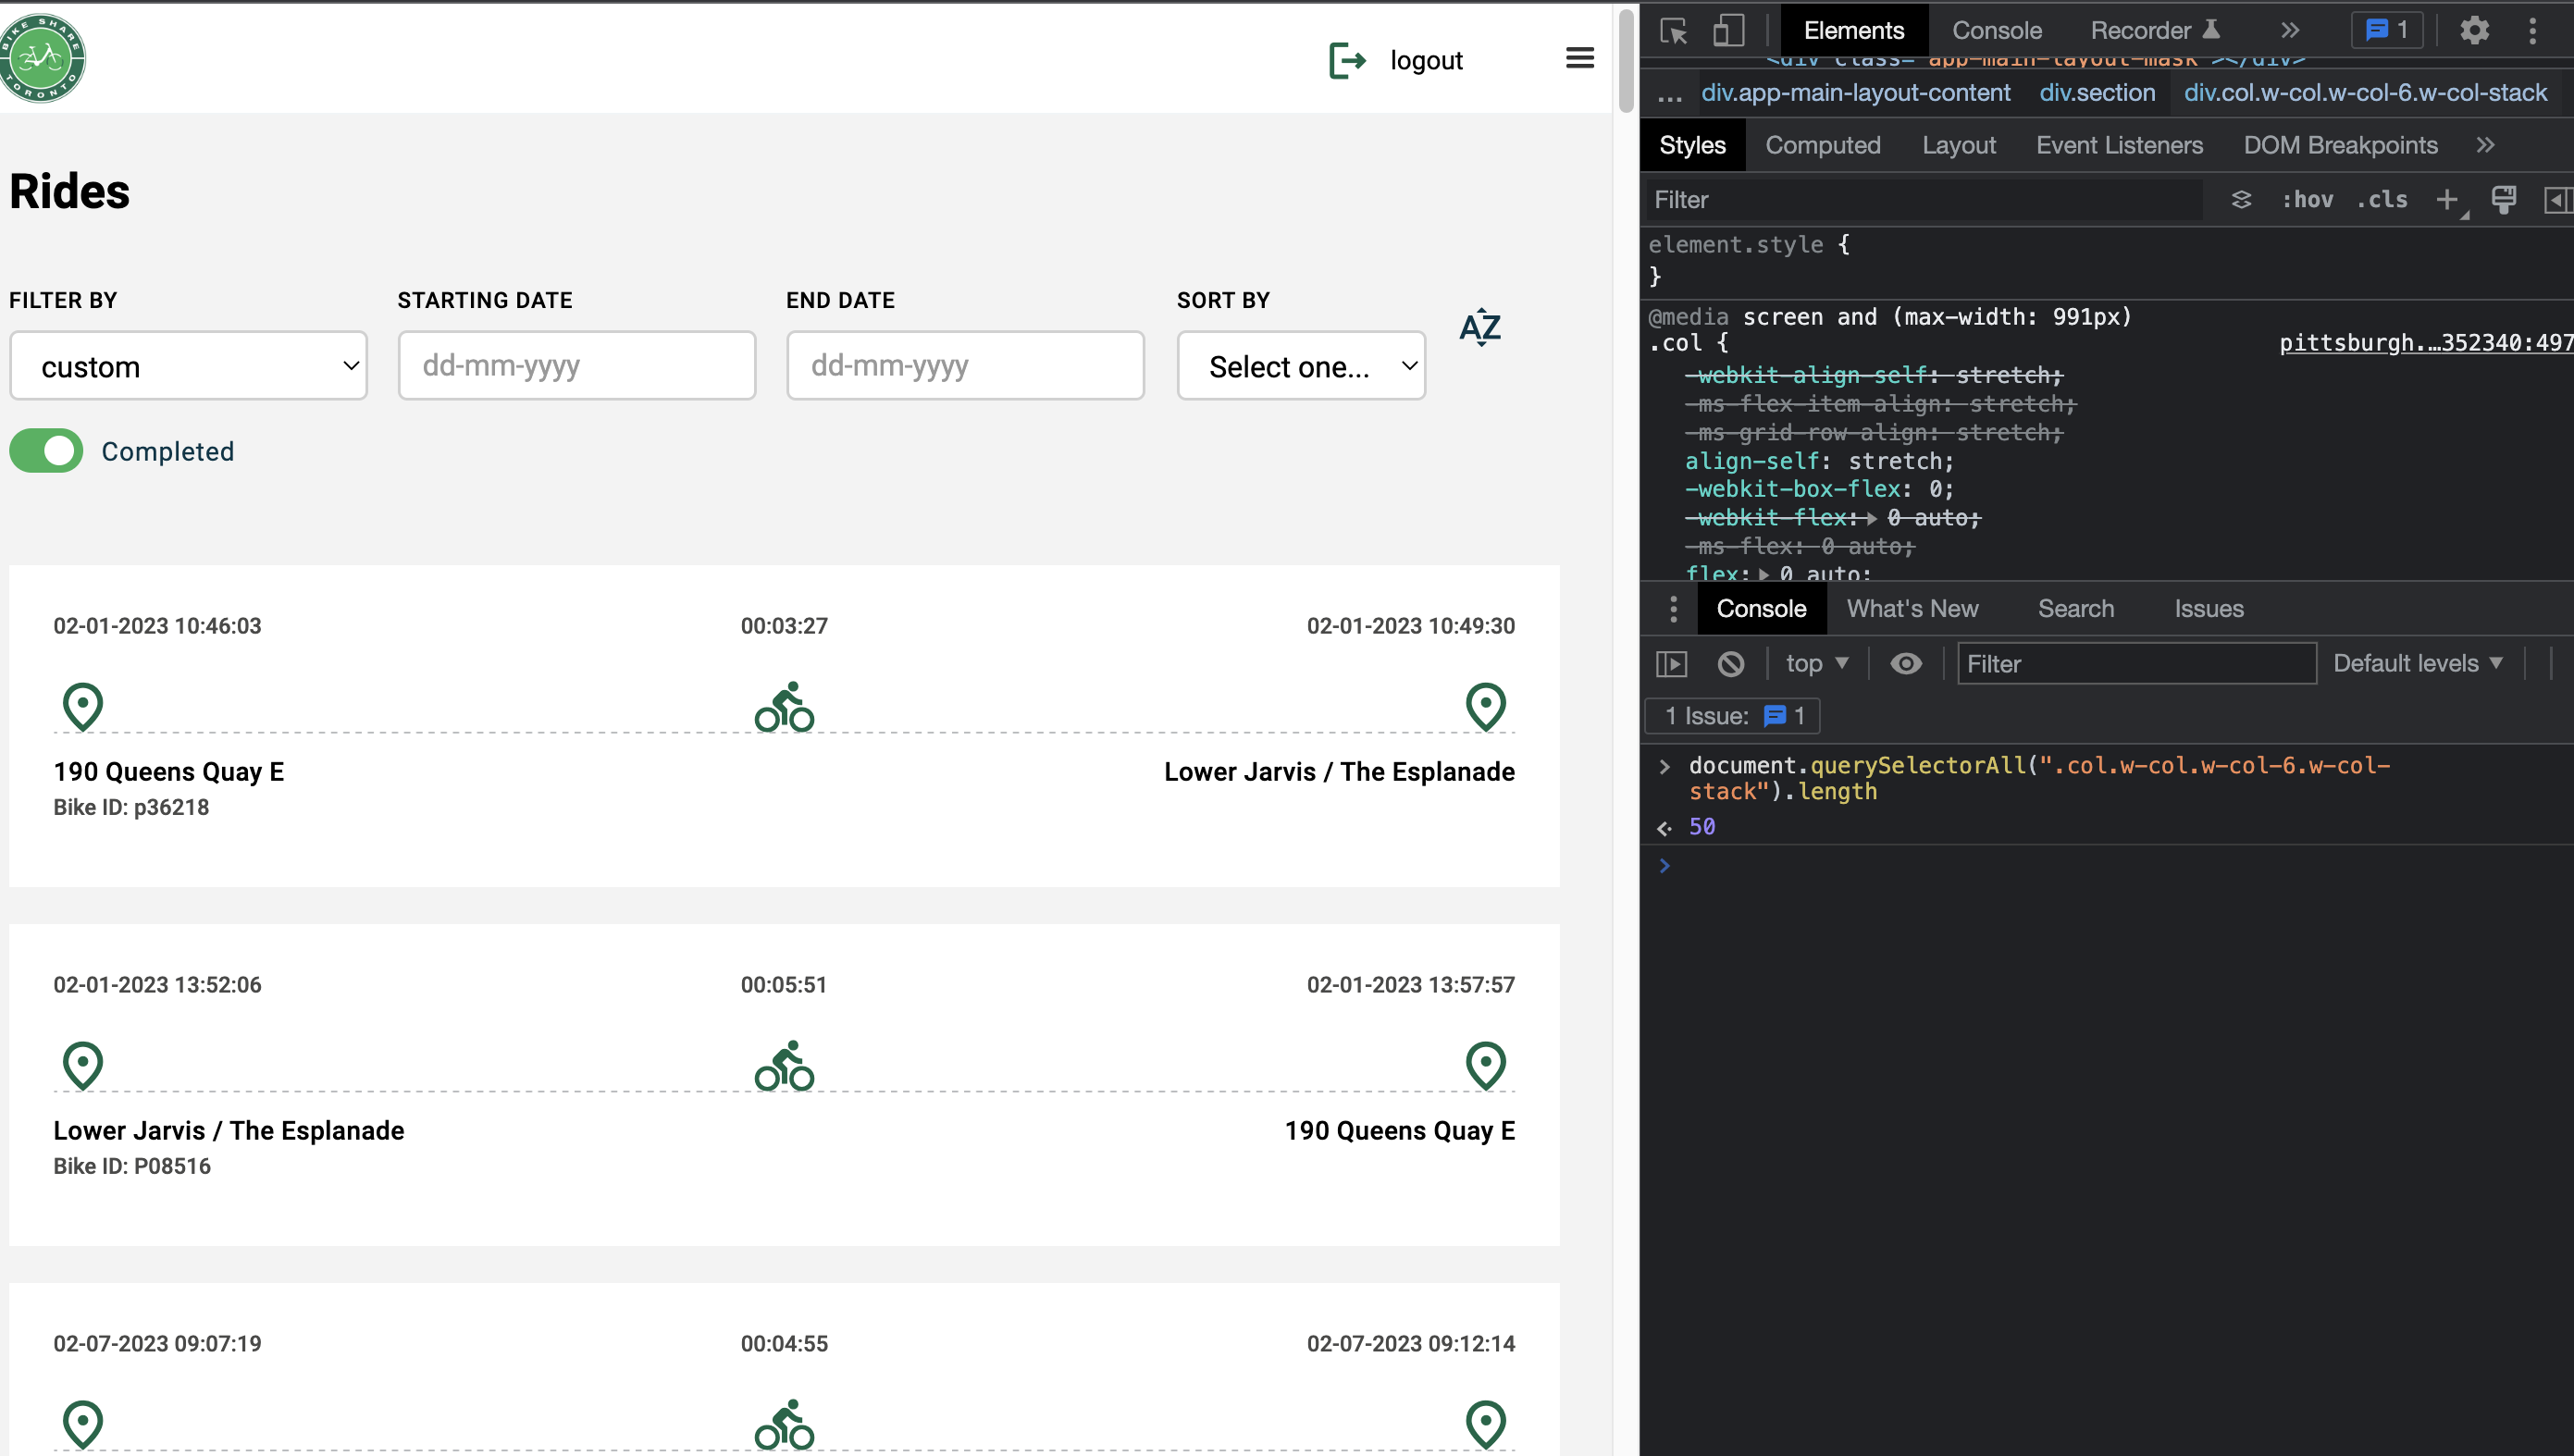Open the Filter By custom dropdown
The height and width of the screenshot is (1456, 2574).
188,366
